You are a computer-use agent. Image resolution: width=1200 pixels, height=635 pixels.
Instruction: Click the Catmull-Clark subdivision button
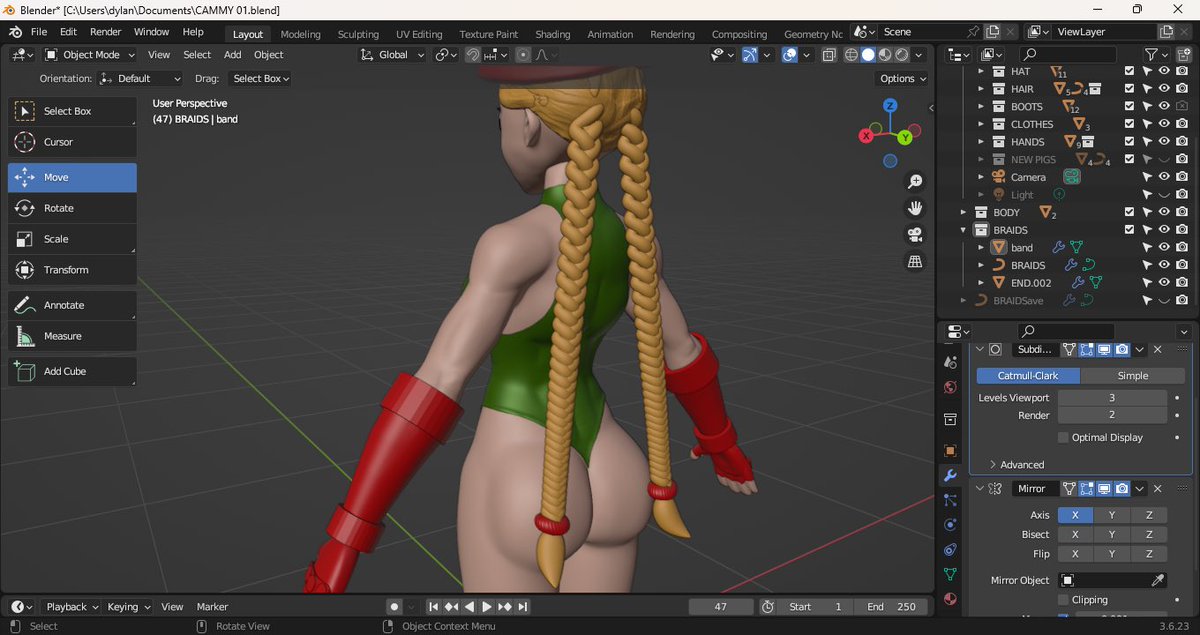tap(1028, 376)
